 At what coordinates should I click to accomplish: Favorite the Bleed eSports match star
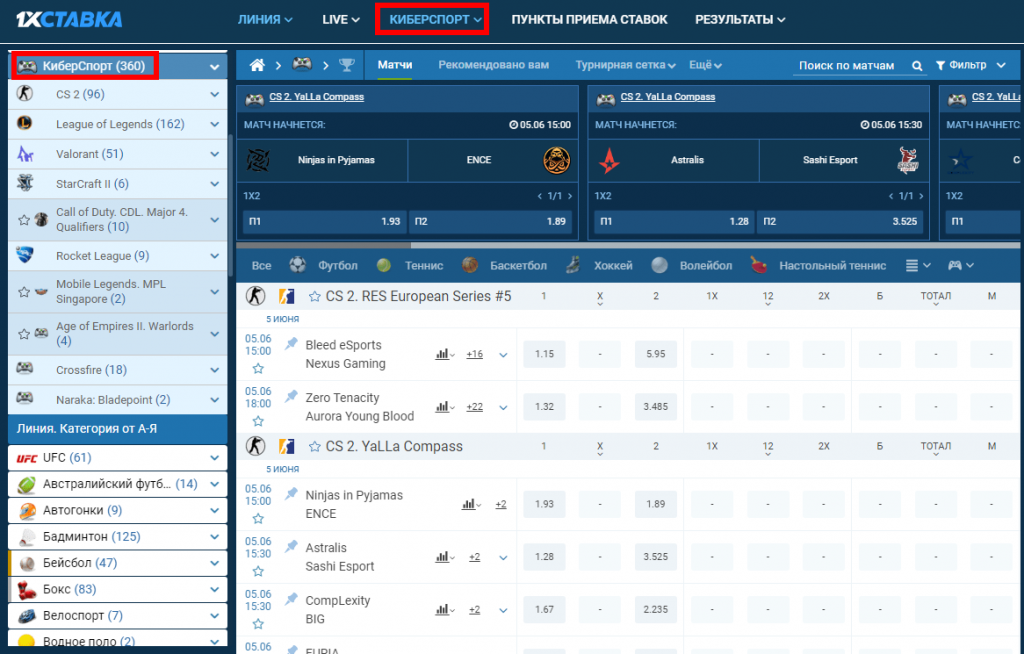coord(258,368)
